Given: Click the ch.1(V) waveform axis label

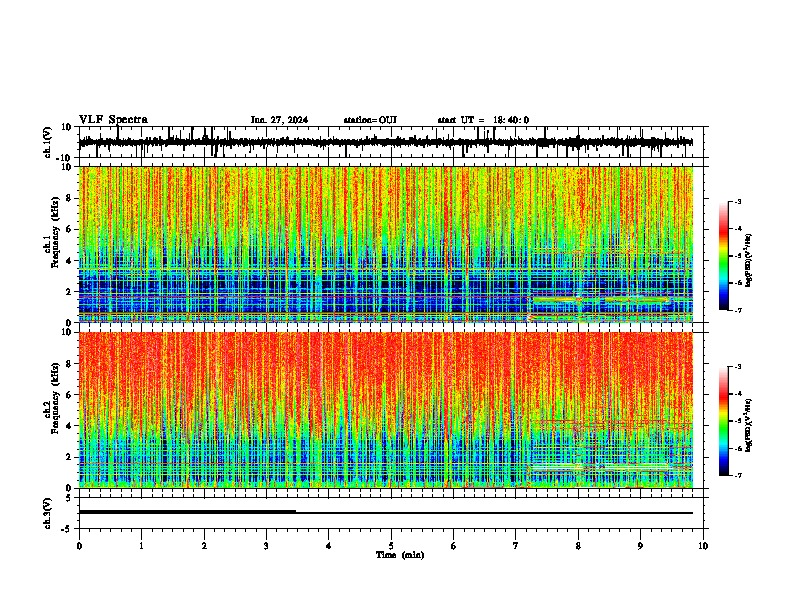Looking at the screenshot, I should 48,142.
